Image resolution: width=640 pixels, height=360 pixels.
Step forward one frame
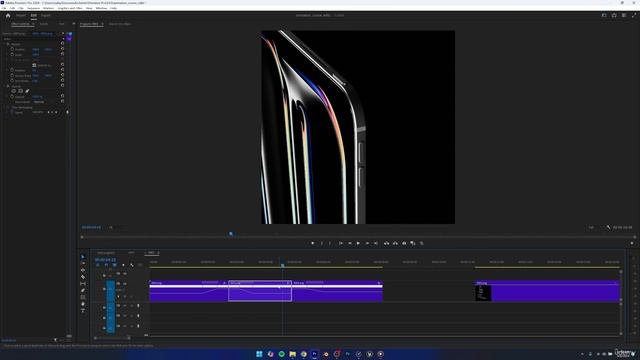click(367, 243)
